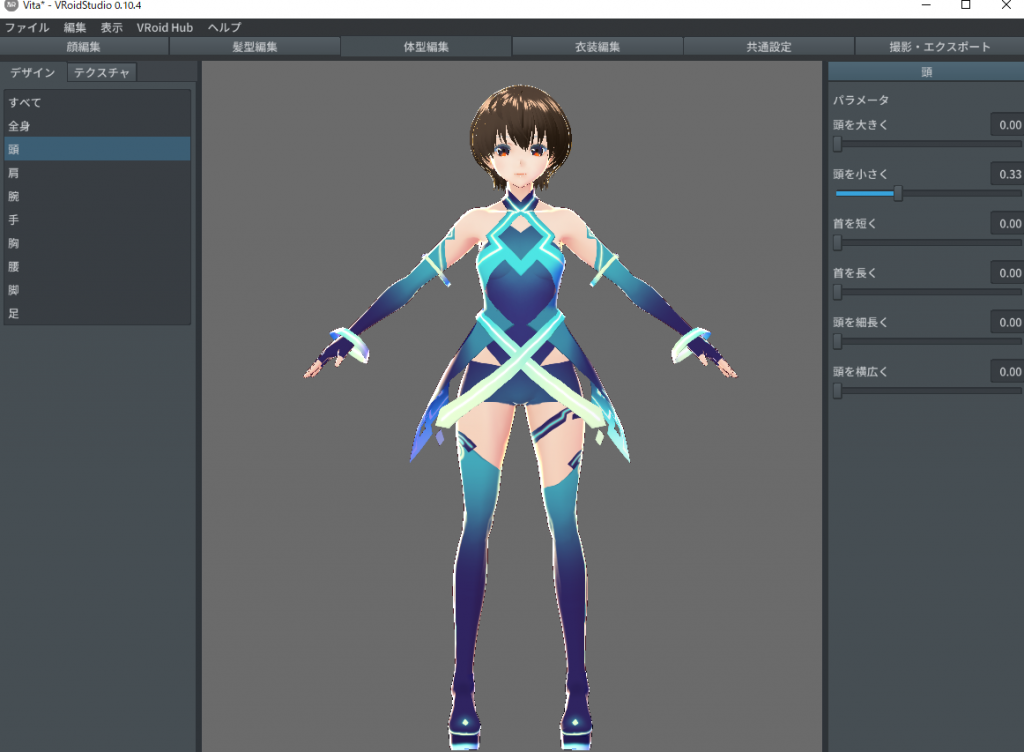Screen dimensions: 1024x752
Task: Open the 編集 menu
Action: 75,28
